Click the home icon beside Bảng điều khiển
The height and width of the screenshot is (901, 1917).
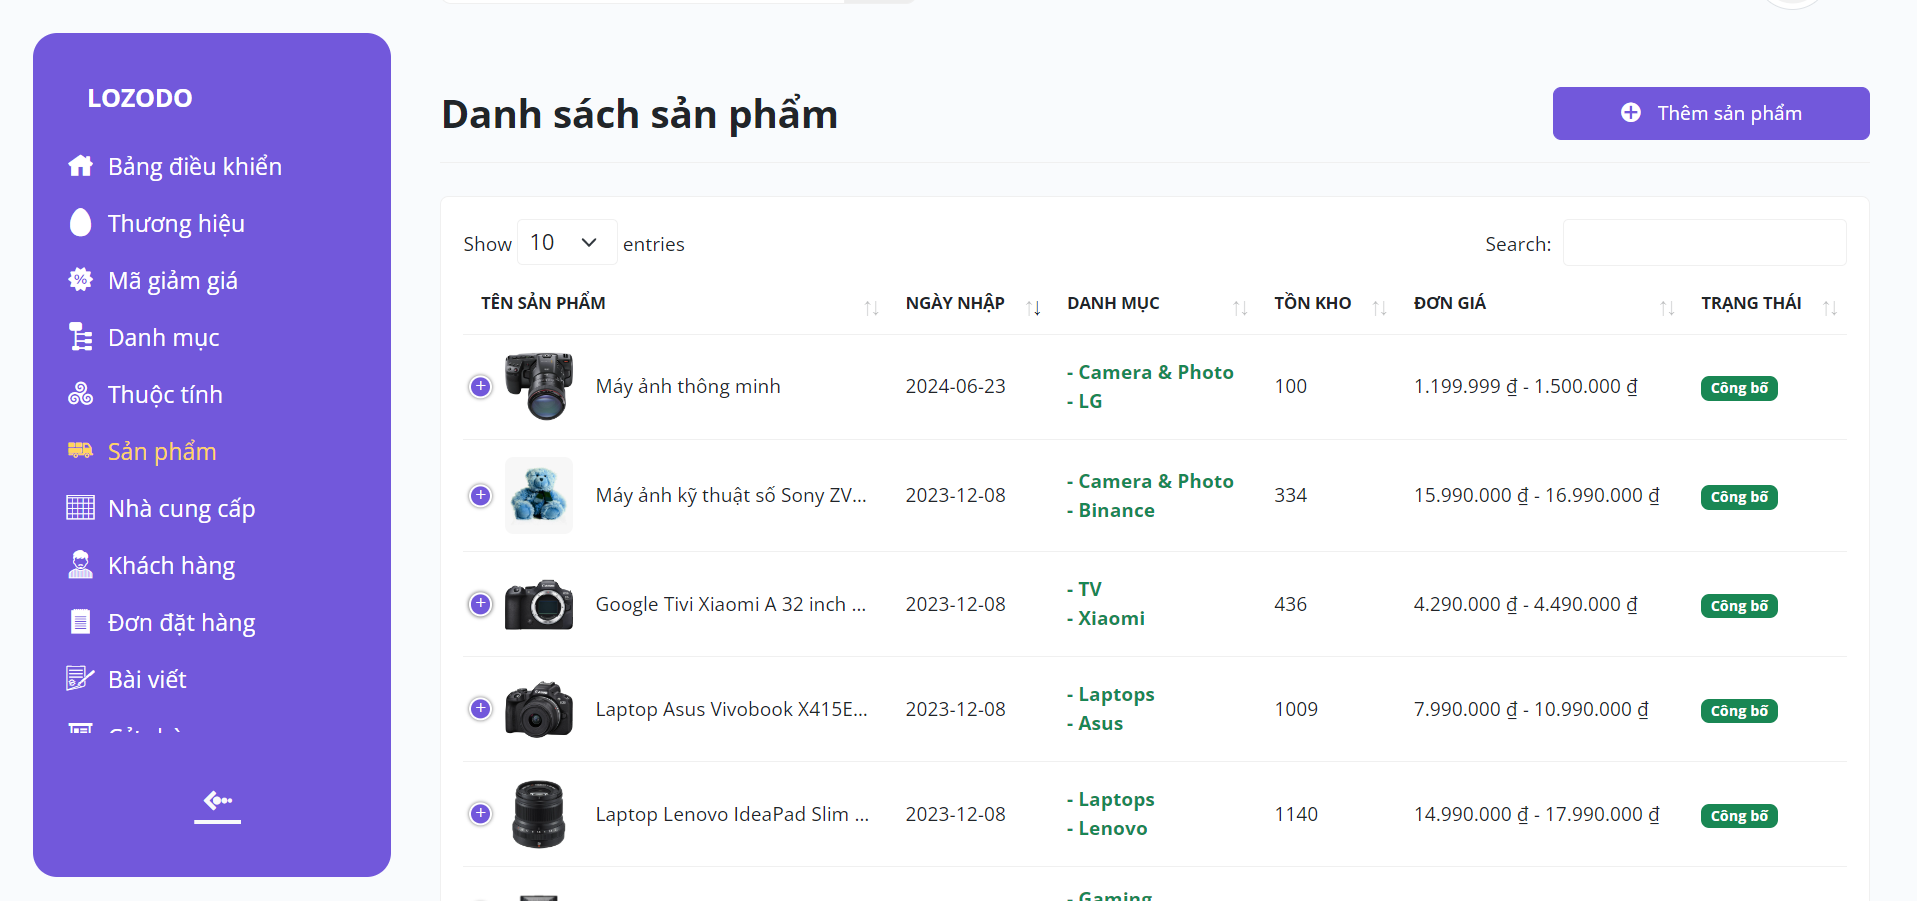81,166
